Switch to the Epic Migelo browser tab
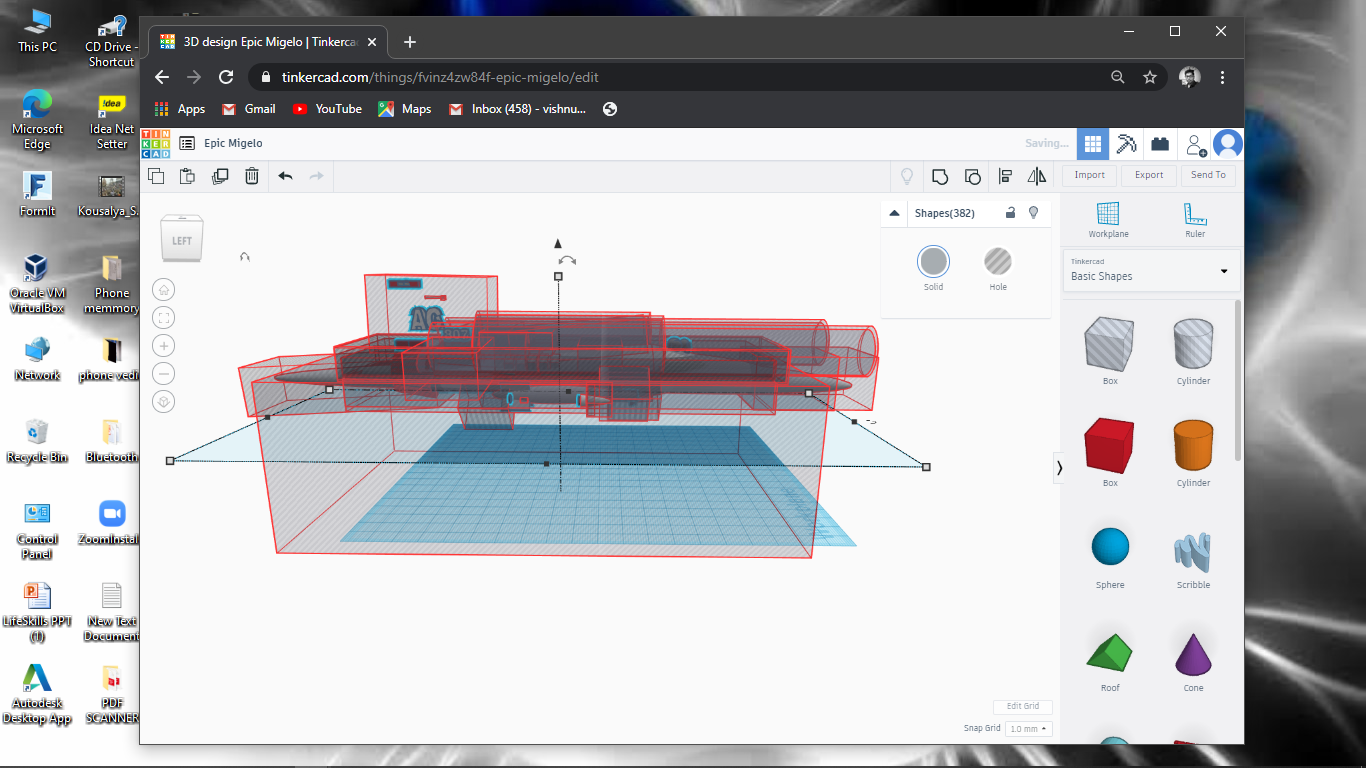 [265, 42]
